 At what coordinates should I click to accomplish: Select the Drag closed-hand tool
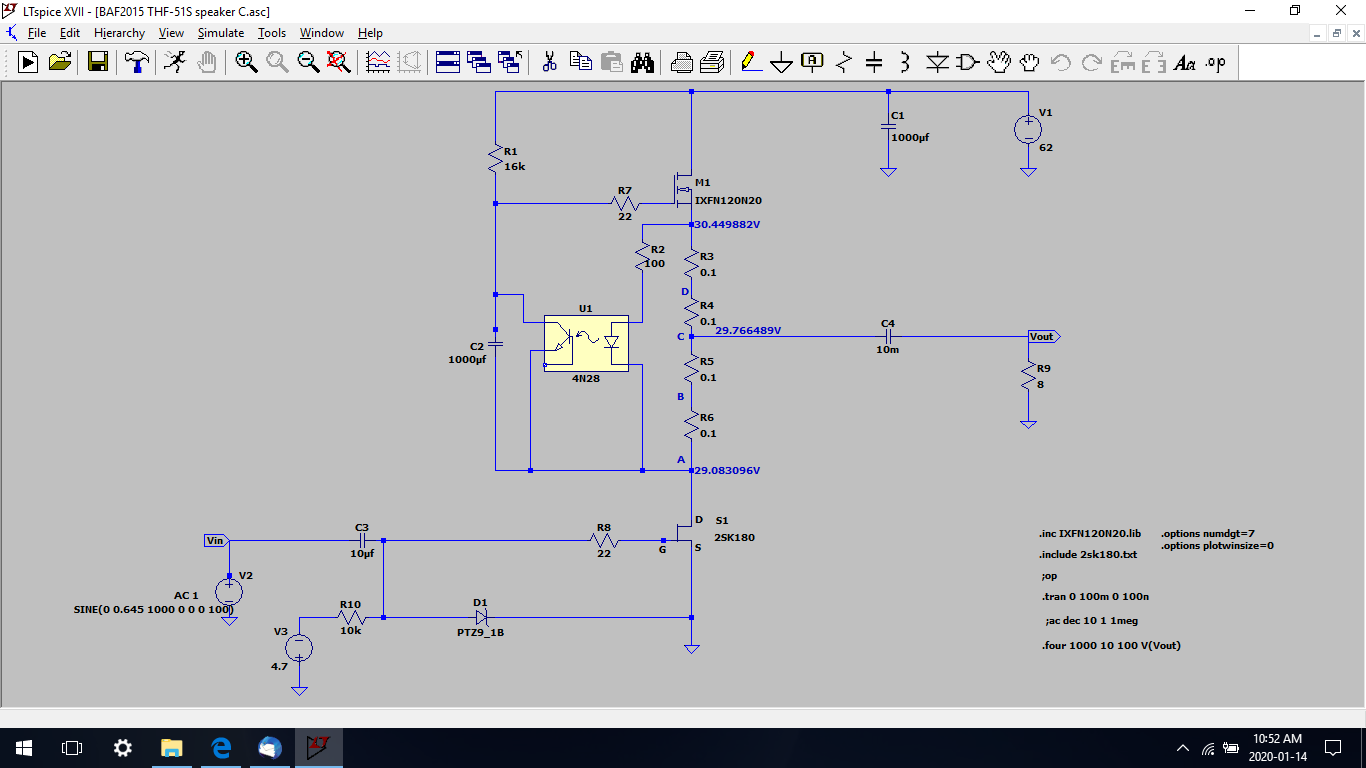(x=1030, y=62)
